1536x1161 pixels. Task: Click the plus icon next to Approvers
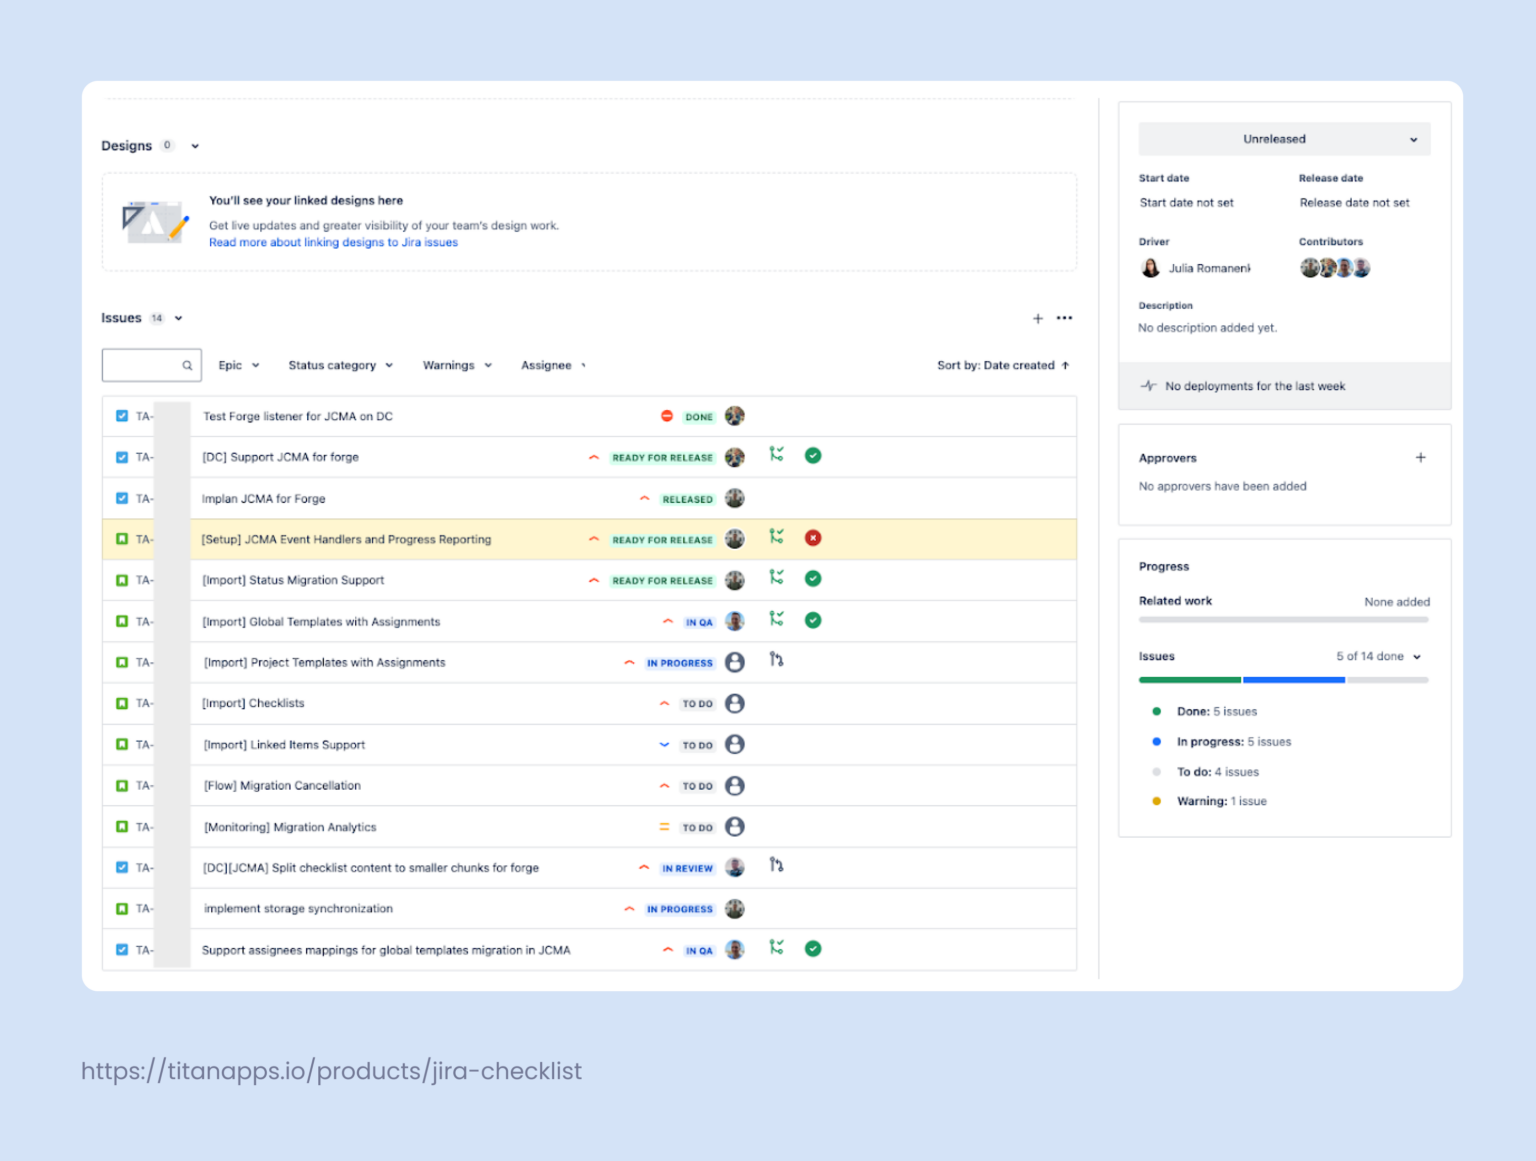[x=1421, y=457]
